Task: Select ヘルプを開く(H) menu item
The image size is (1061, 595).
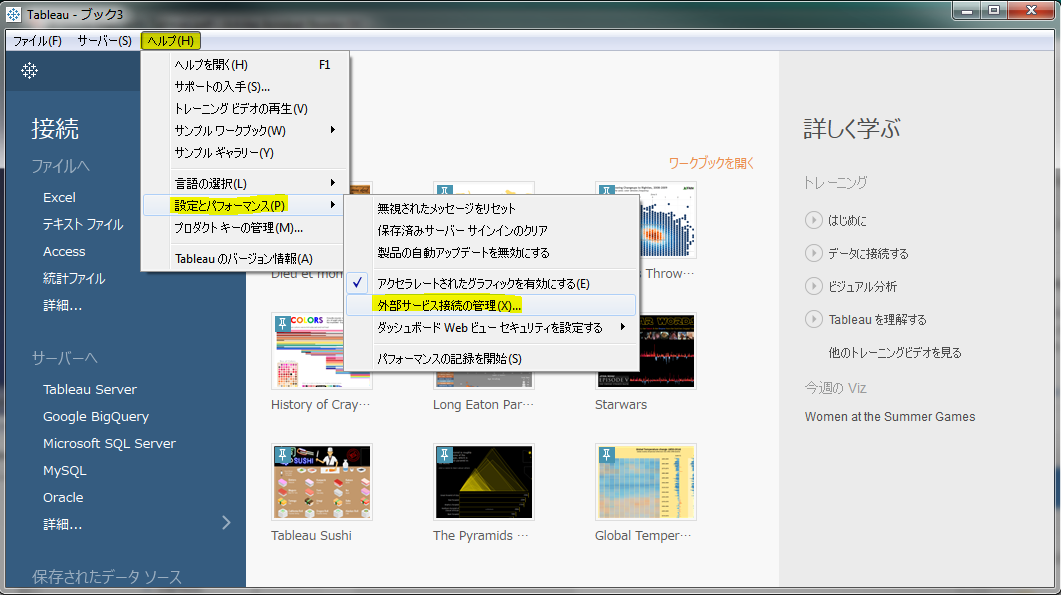Action: [246, 64]
